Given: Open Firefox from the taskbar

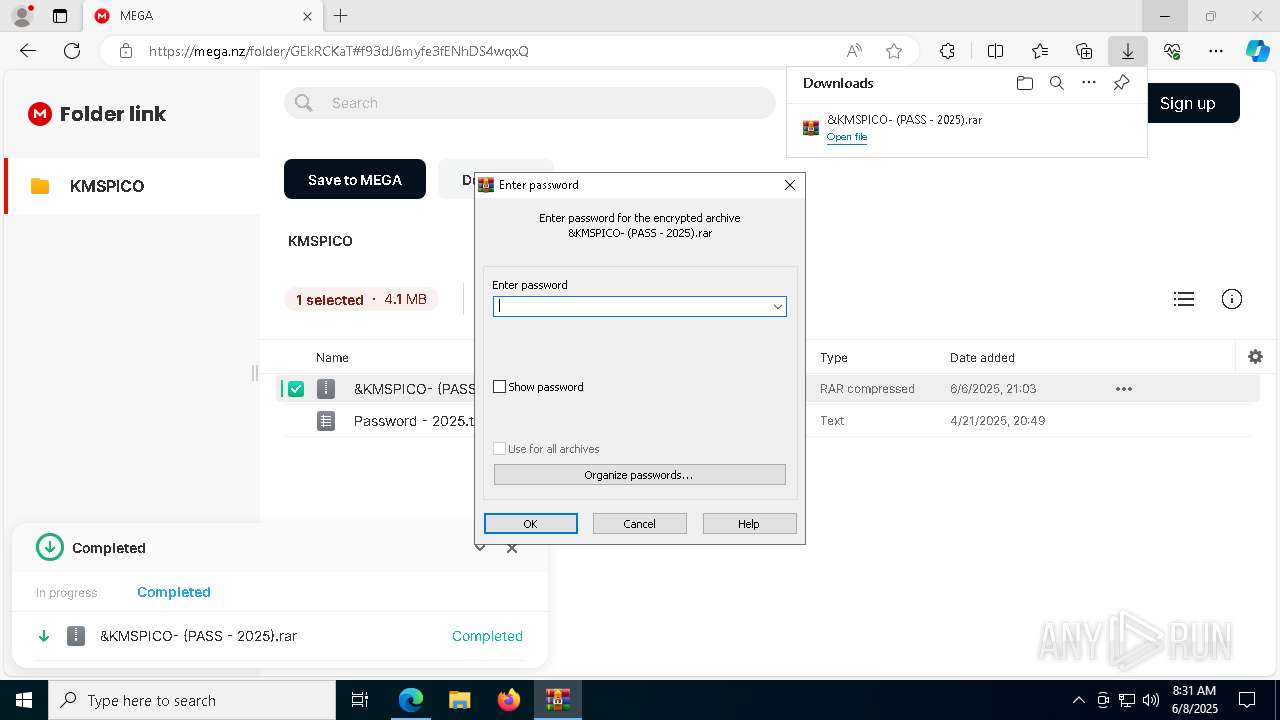Looking at the screenshot, I should click(509, 700).
